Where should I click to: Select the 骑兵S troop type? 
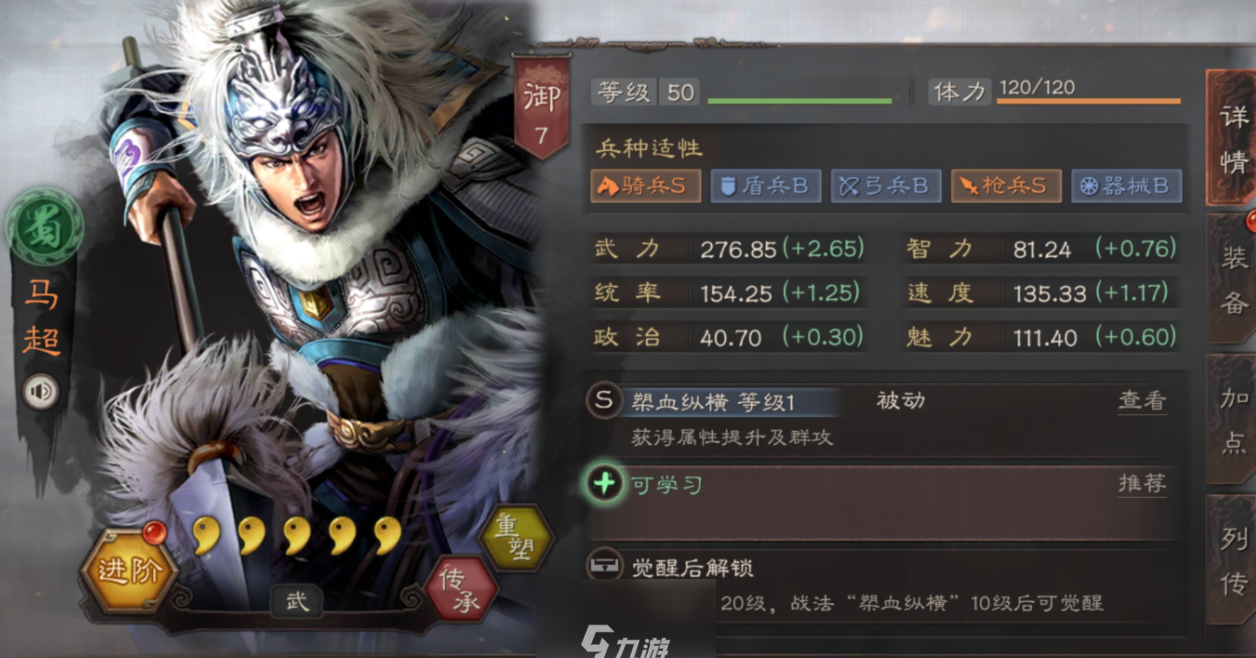coord(645,186)
